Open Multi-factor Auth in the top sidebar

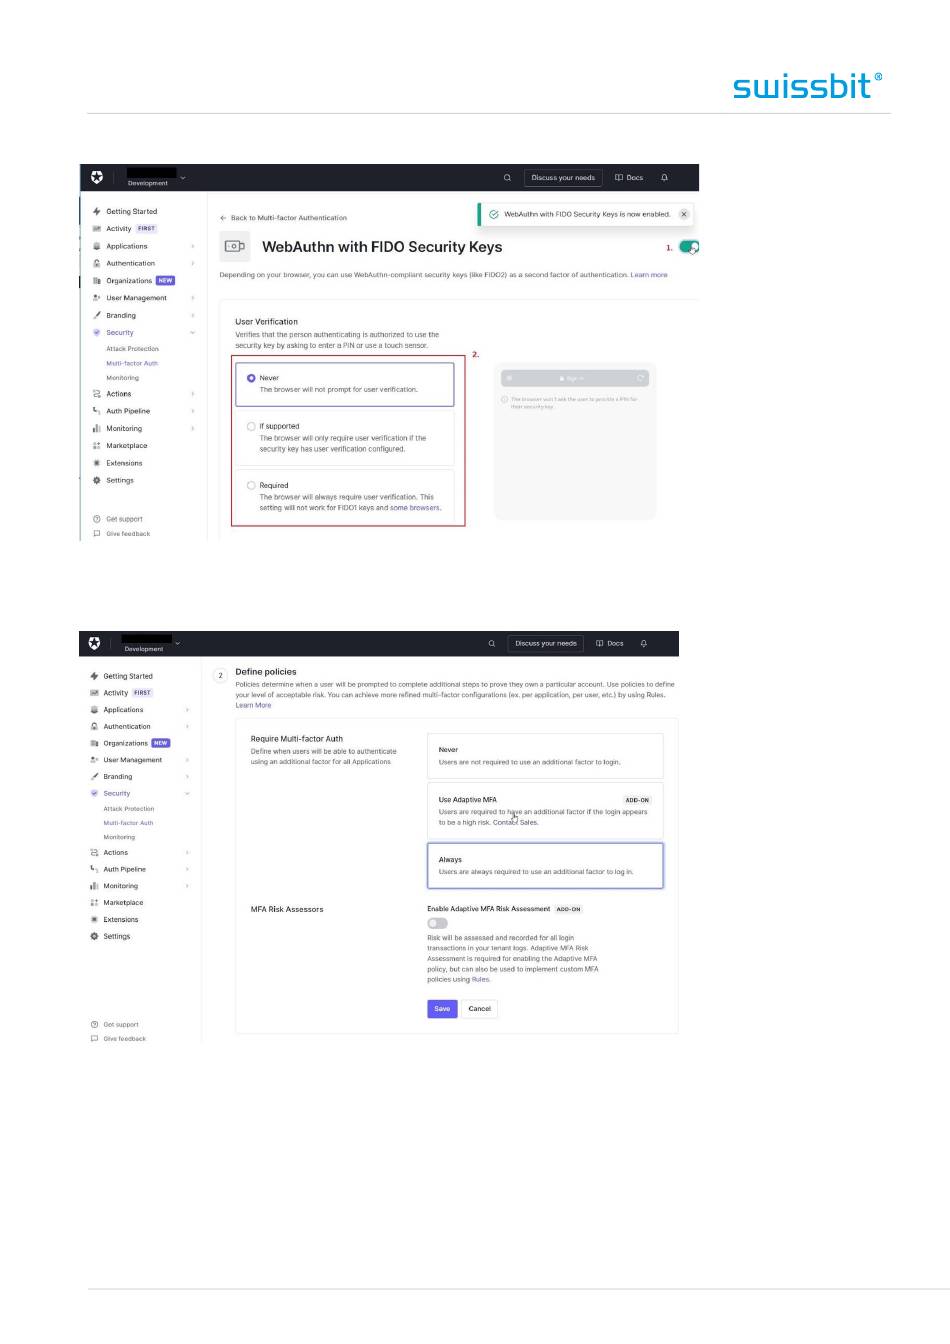pyautogui.click(x=132, y=363)
